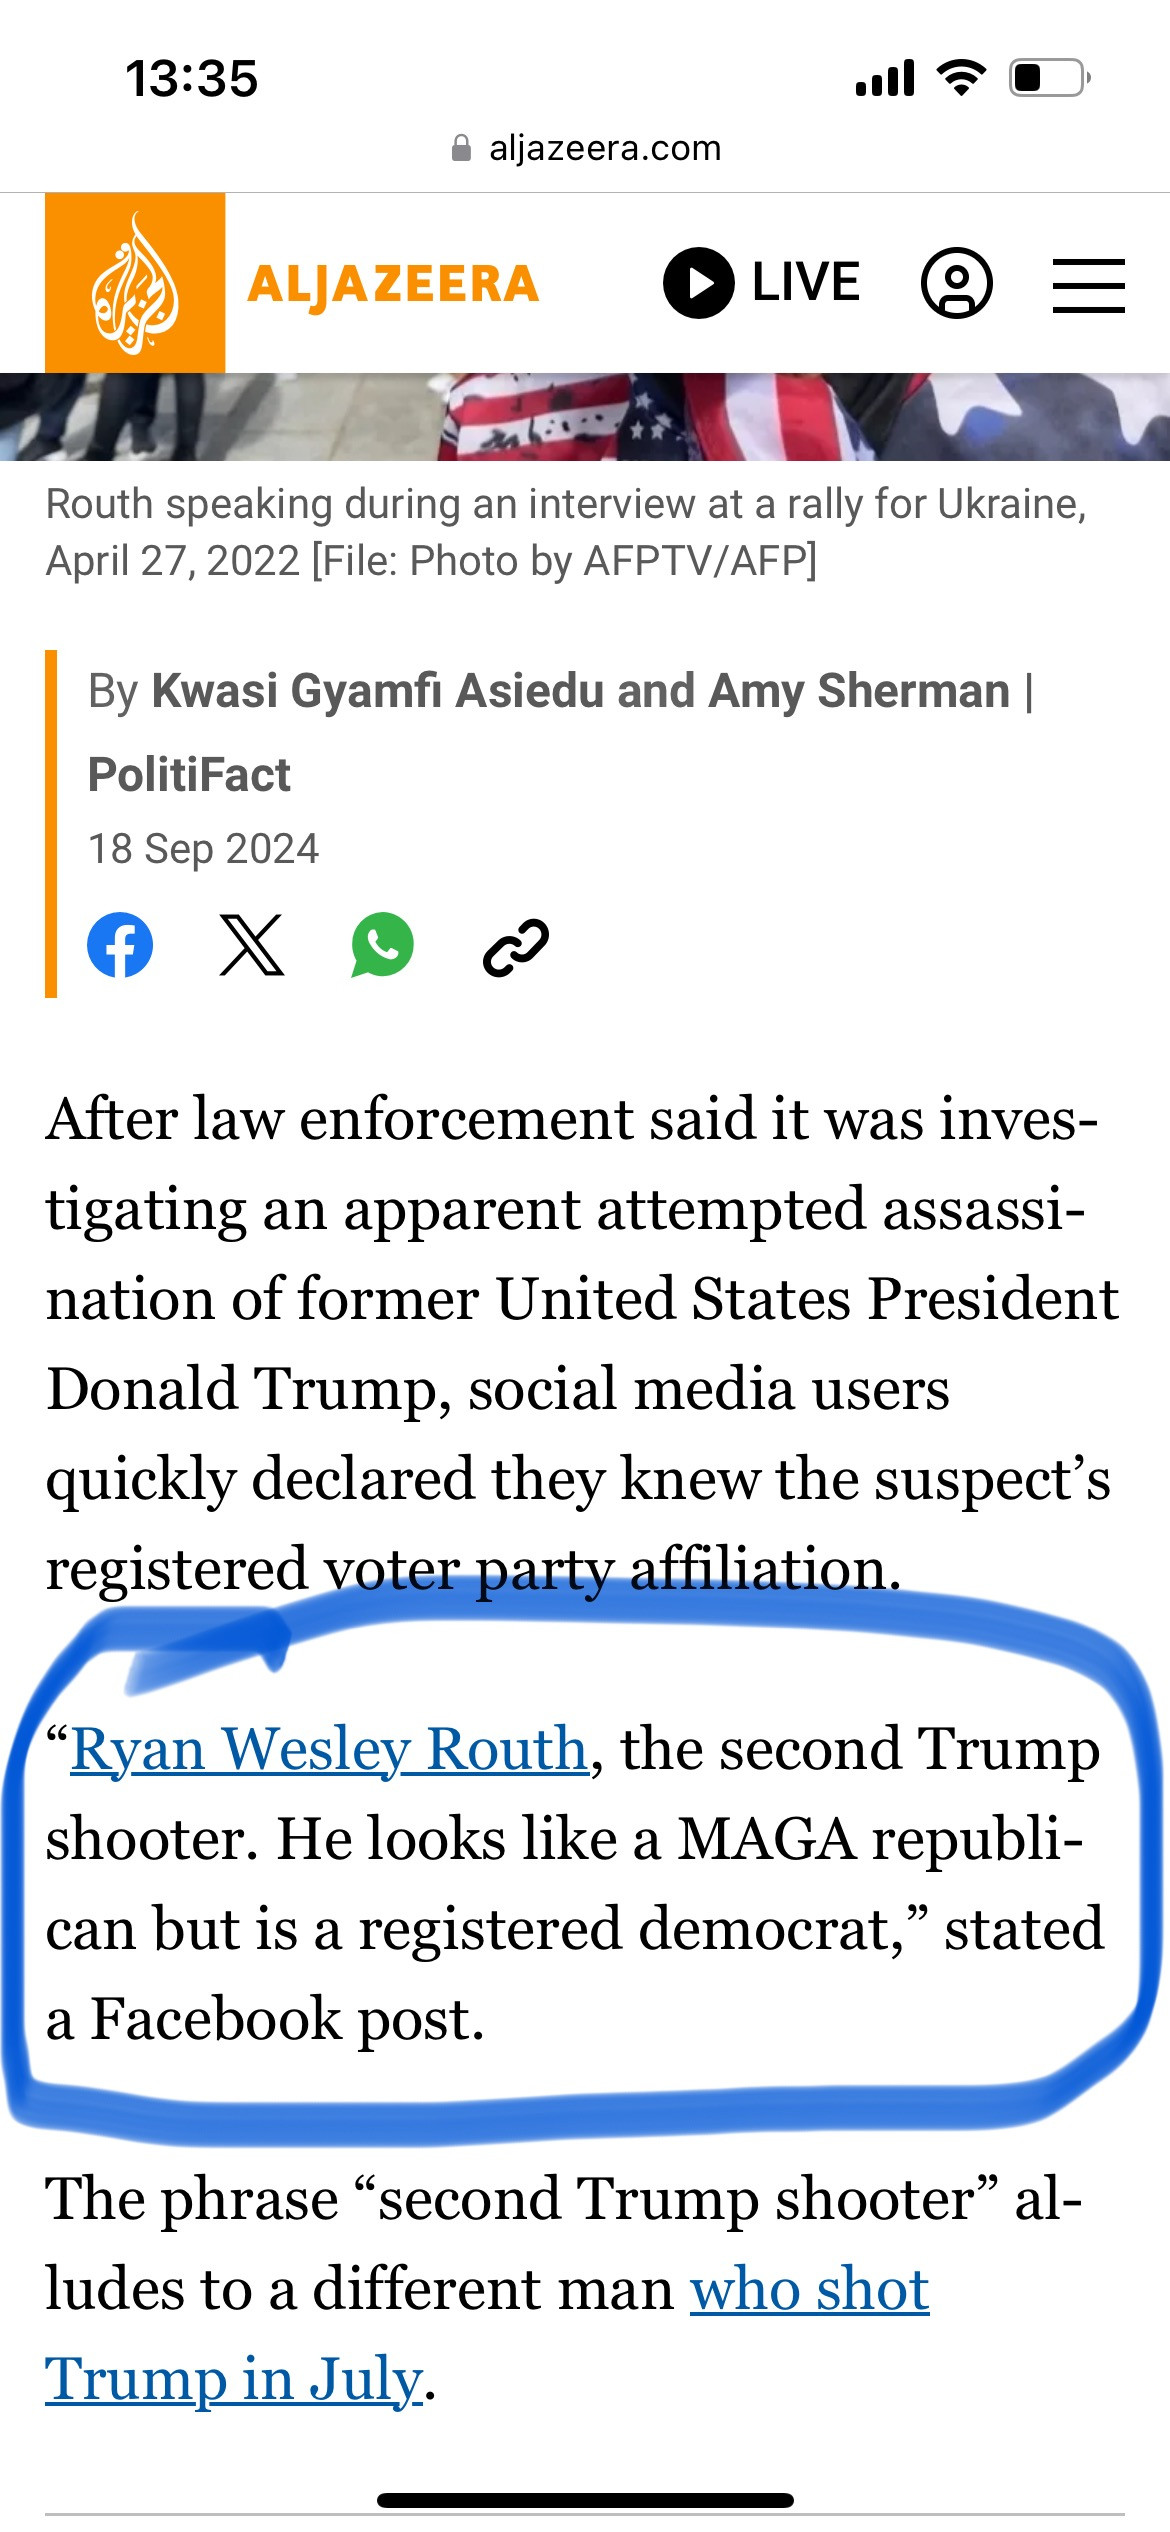Image resolution: width=1170 pixels, height=2532 pixels.
Task: Tap the battery status icon
Action: click(x=1049, y=78)
